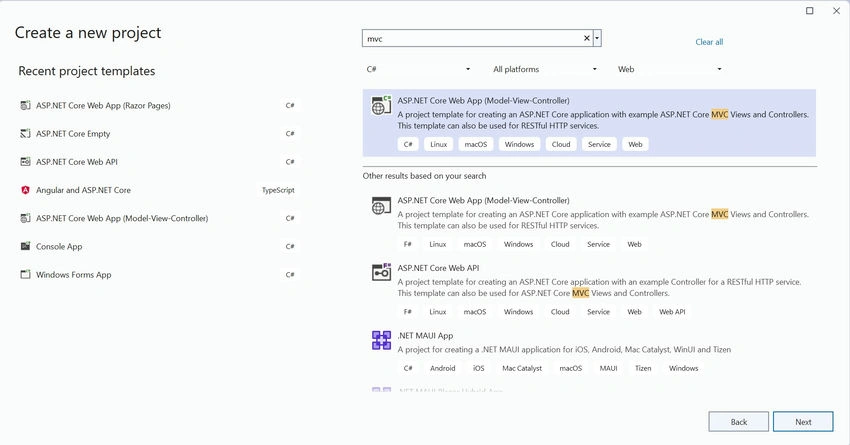
Task: Click the selected C# MVC template globe icon
Action: pos(381,105)
